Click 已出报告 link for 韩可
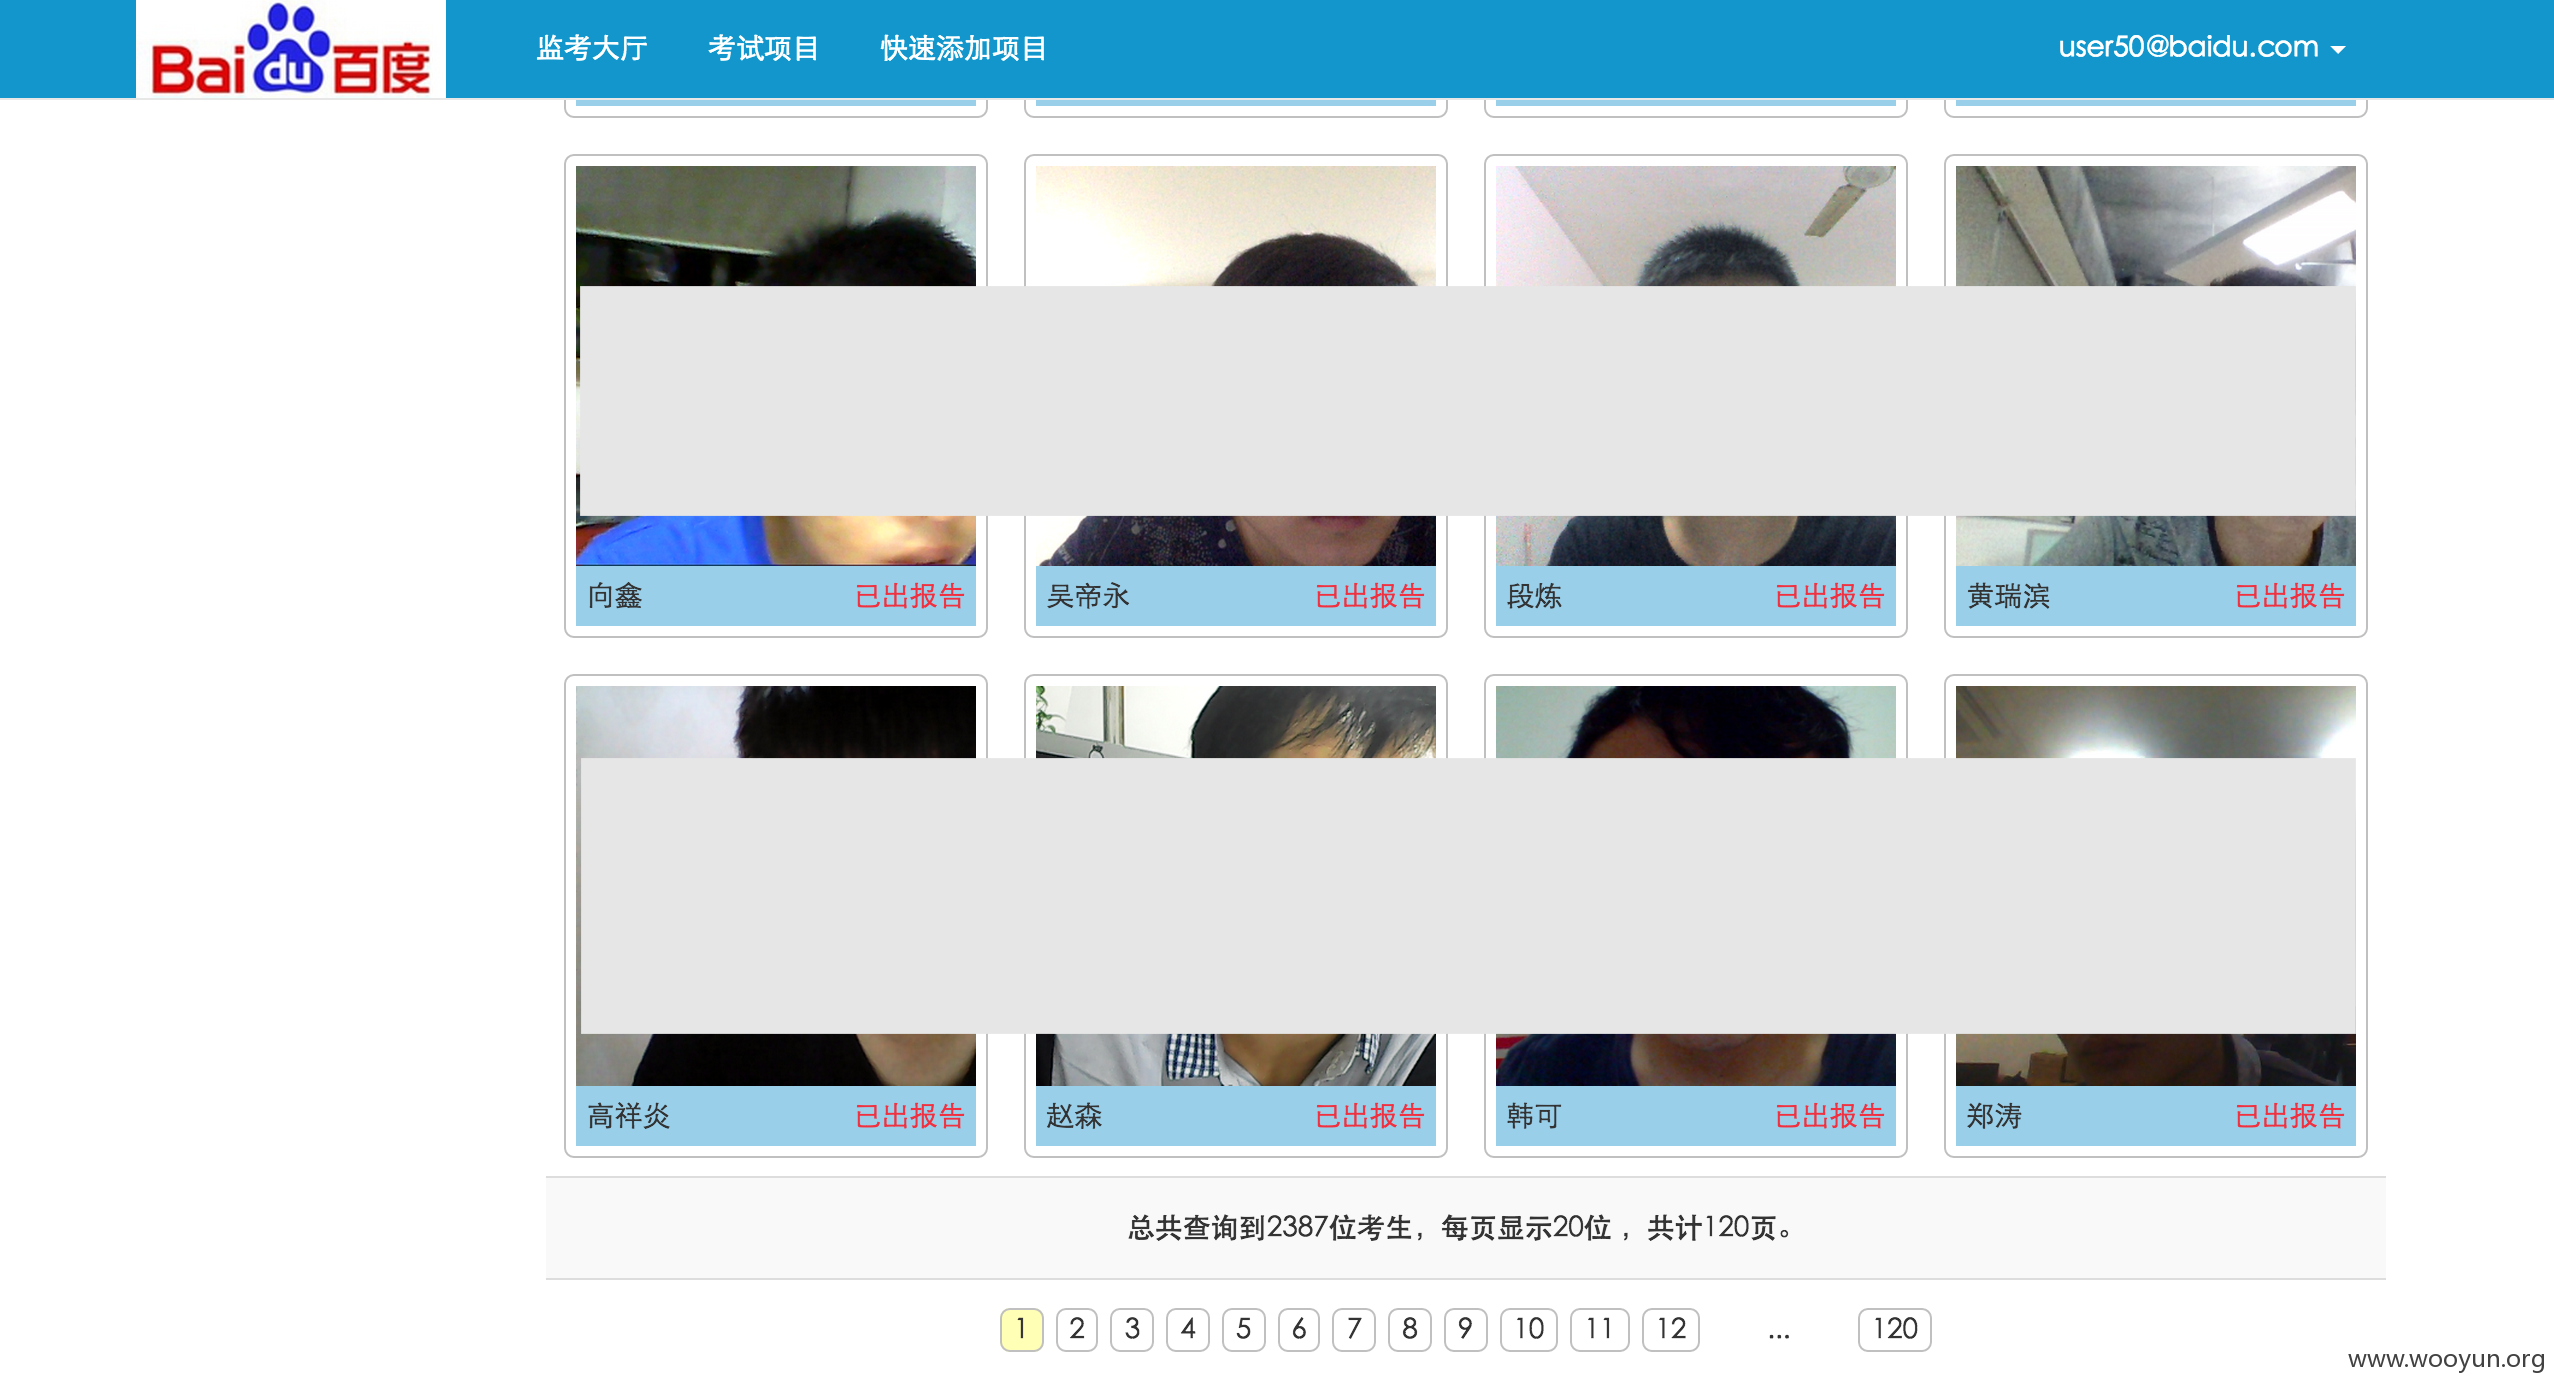 pos(1830,1116)
